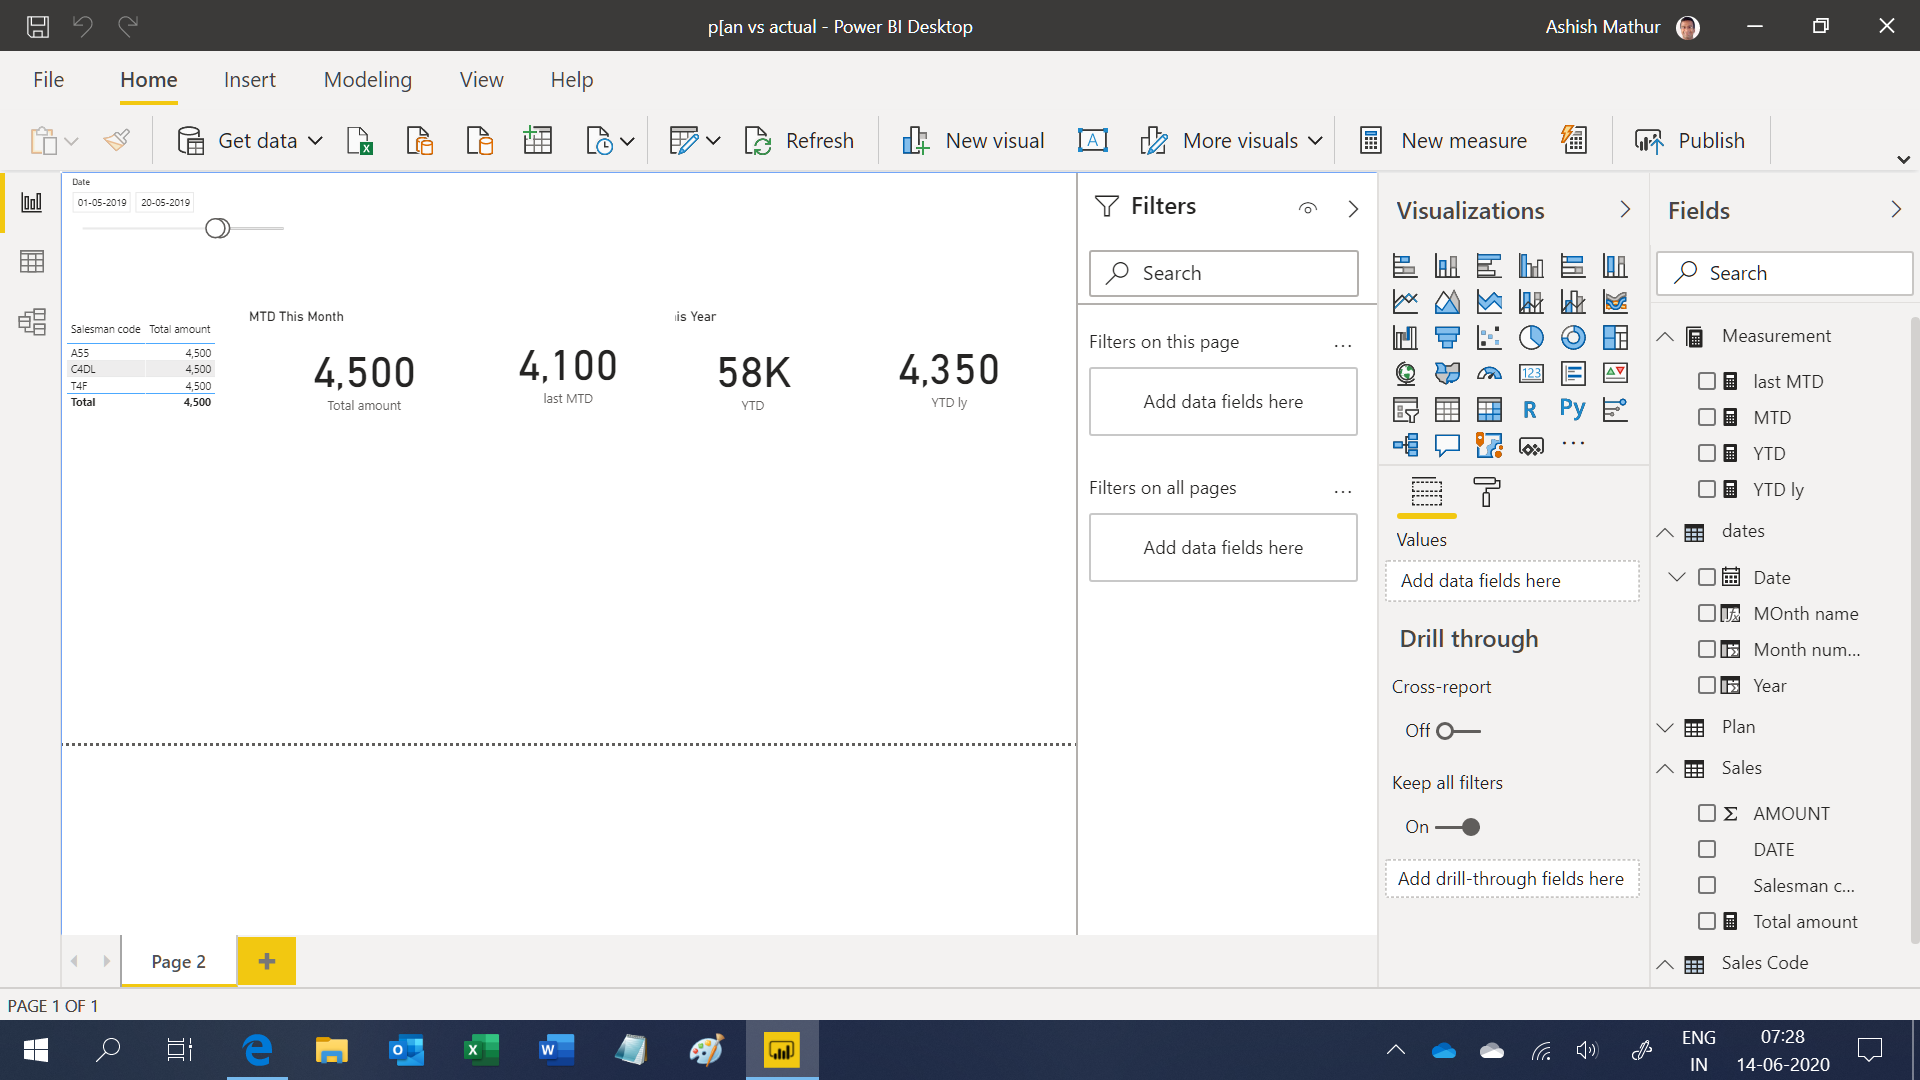This screenshot has height=1080, width=1920.
Task: Open the Get data dropdown arrow
Action: (316, 141)
